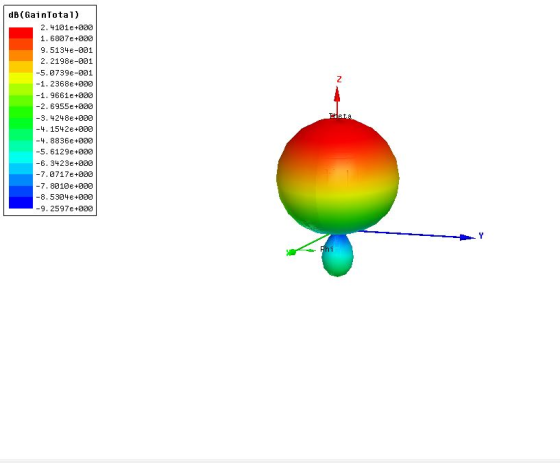The width and height of the screenshot is (560, 463).
Task: Select the -9.2597e+000 minimum gain value
Action: [x=65, y=209]
